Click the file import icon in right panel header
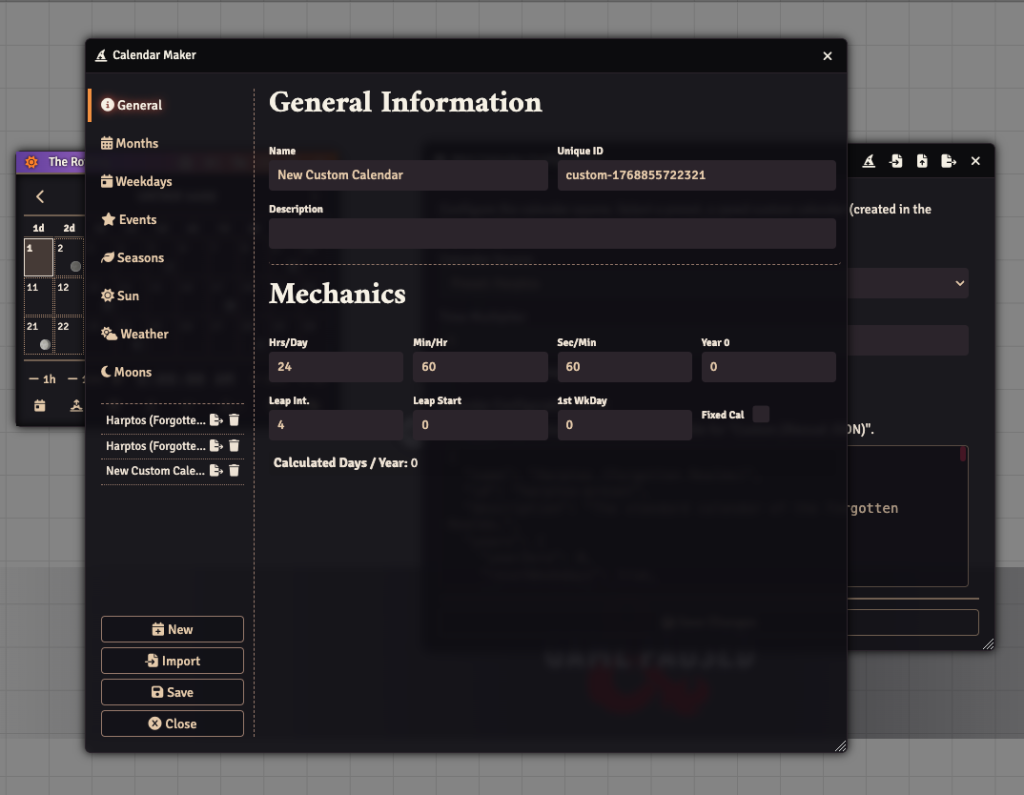 [896, 161]
